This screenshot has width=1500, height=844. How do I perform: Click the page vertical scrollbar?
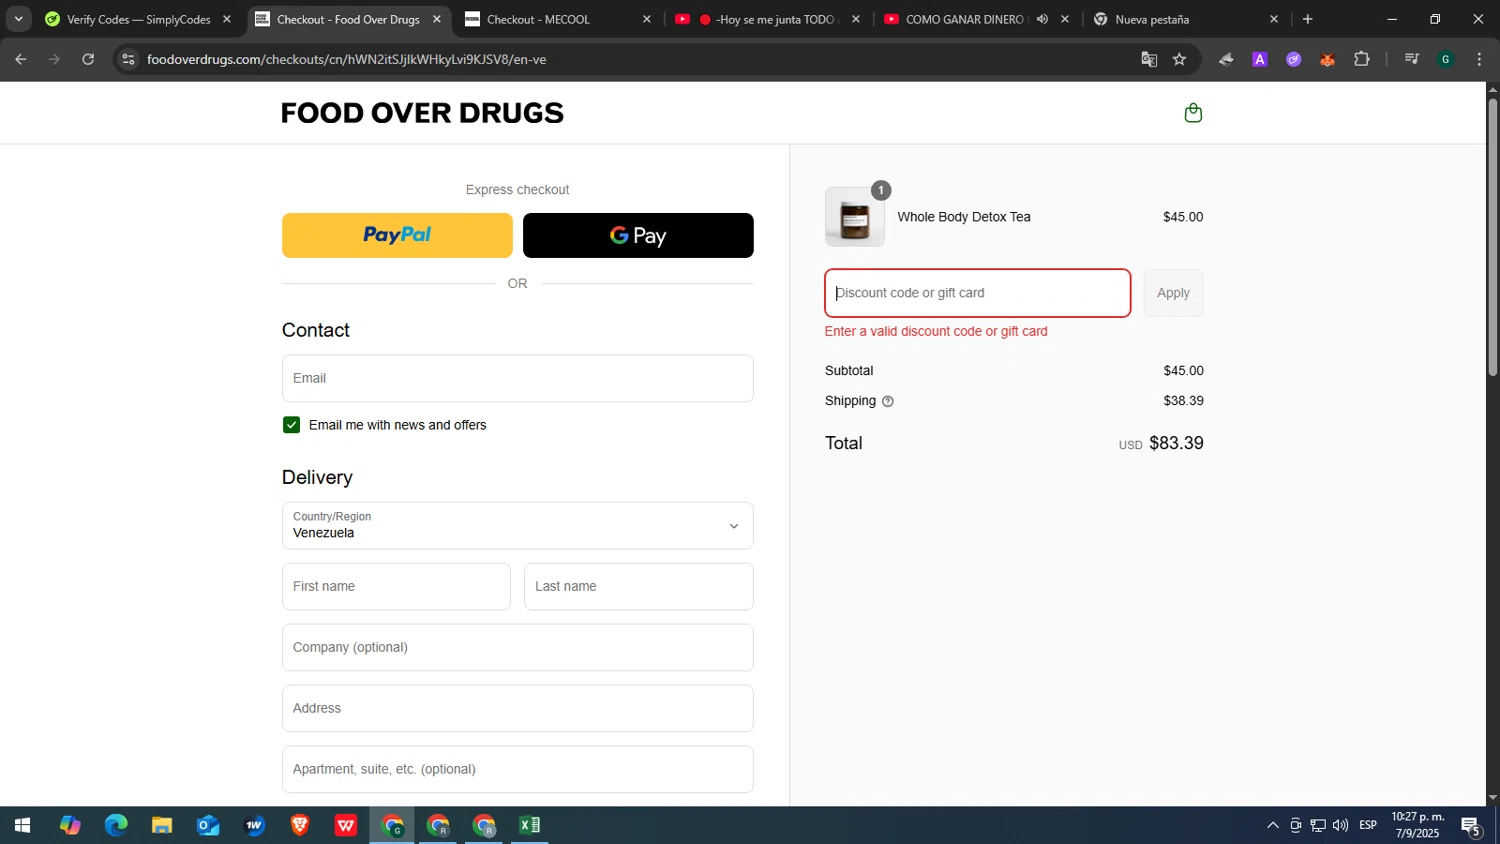pos(1492,236)
